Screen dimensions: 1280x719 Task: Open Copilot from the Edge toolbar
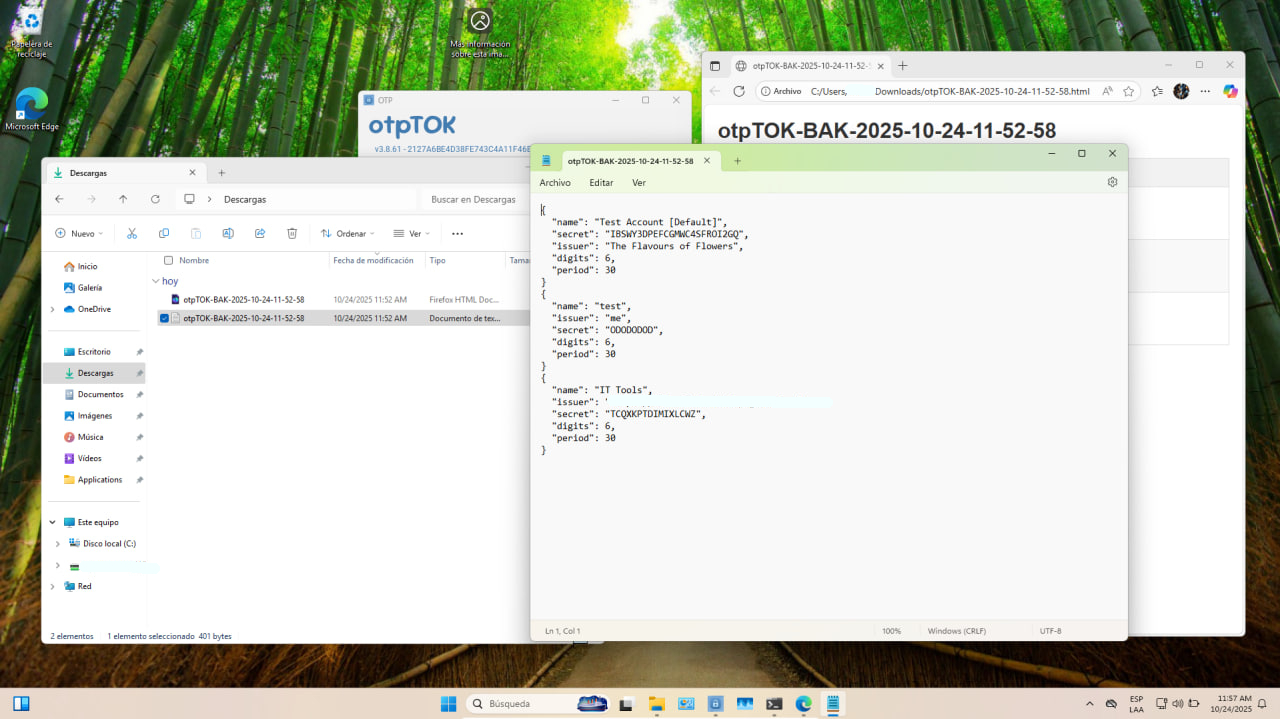click(1229, 91)
